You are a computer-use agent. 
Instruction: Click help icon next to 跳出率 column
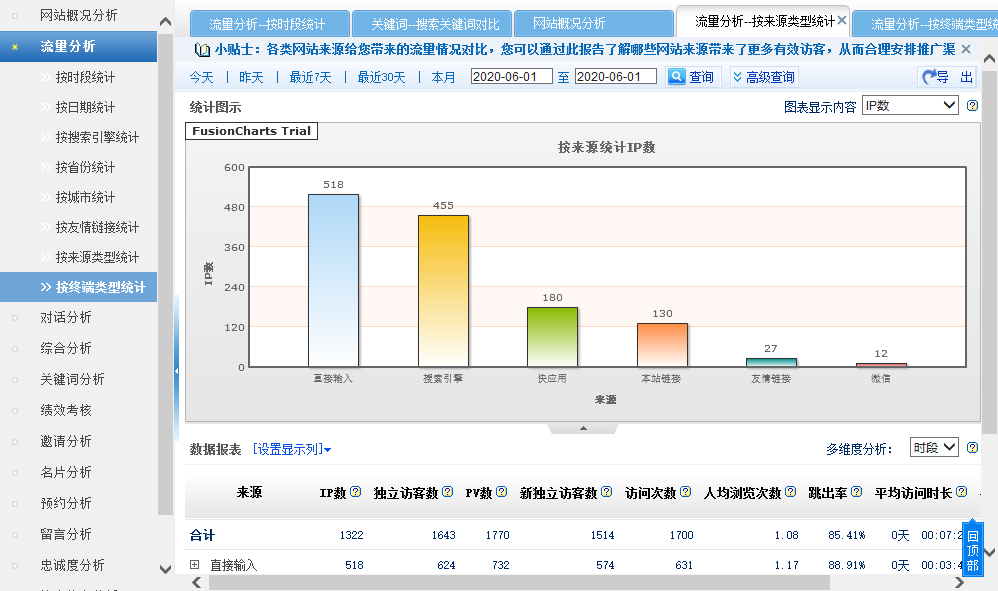tap(859, 492)
